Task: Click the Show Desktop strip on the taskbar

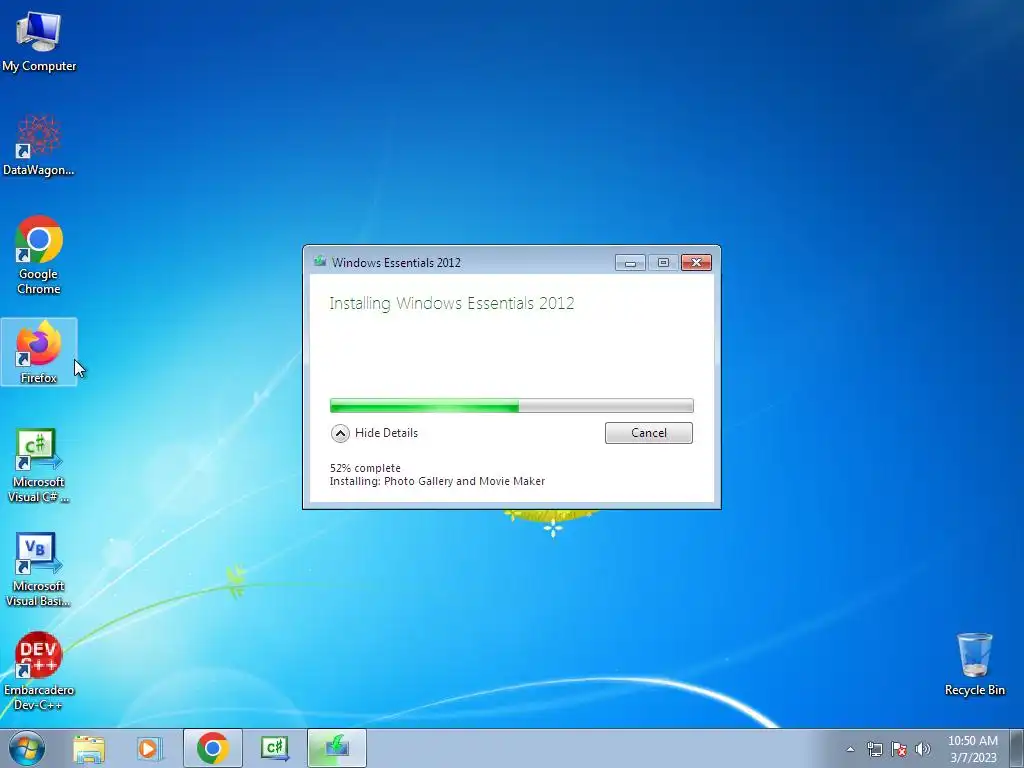Action: (x=1017, y=748)
